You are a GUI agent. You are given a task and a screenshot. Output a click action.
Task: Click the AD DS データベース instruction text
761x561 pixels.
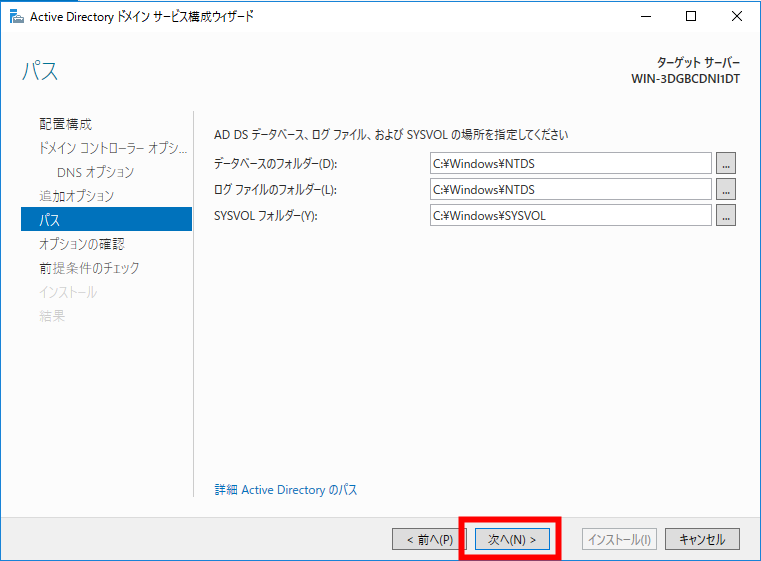tap(391, 134)
